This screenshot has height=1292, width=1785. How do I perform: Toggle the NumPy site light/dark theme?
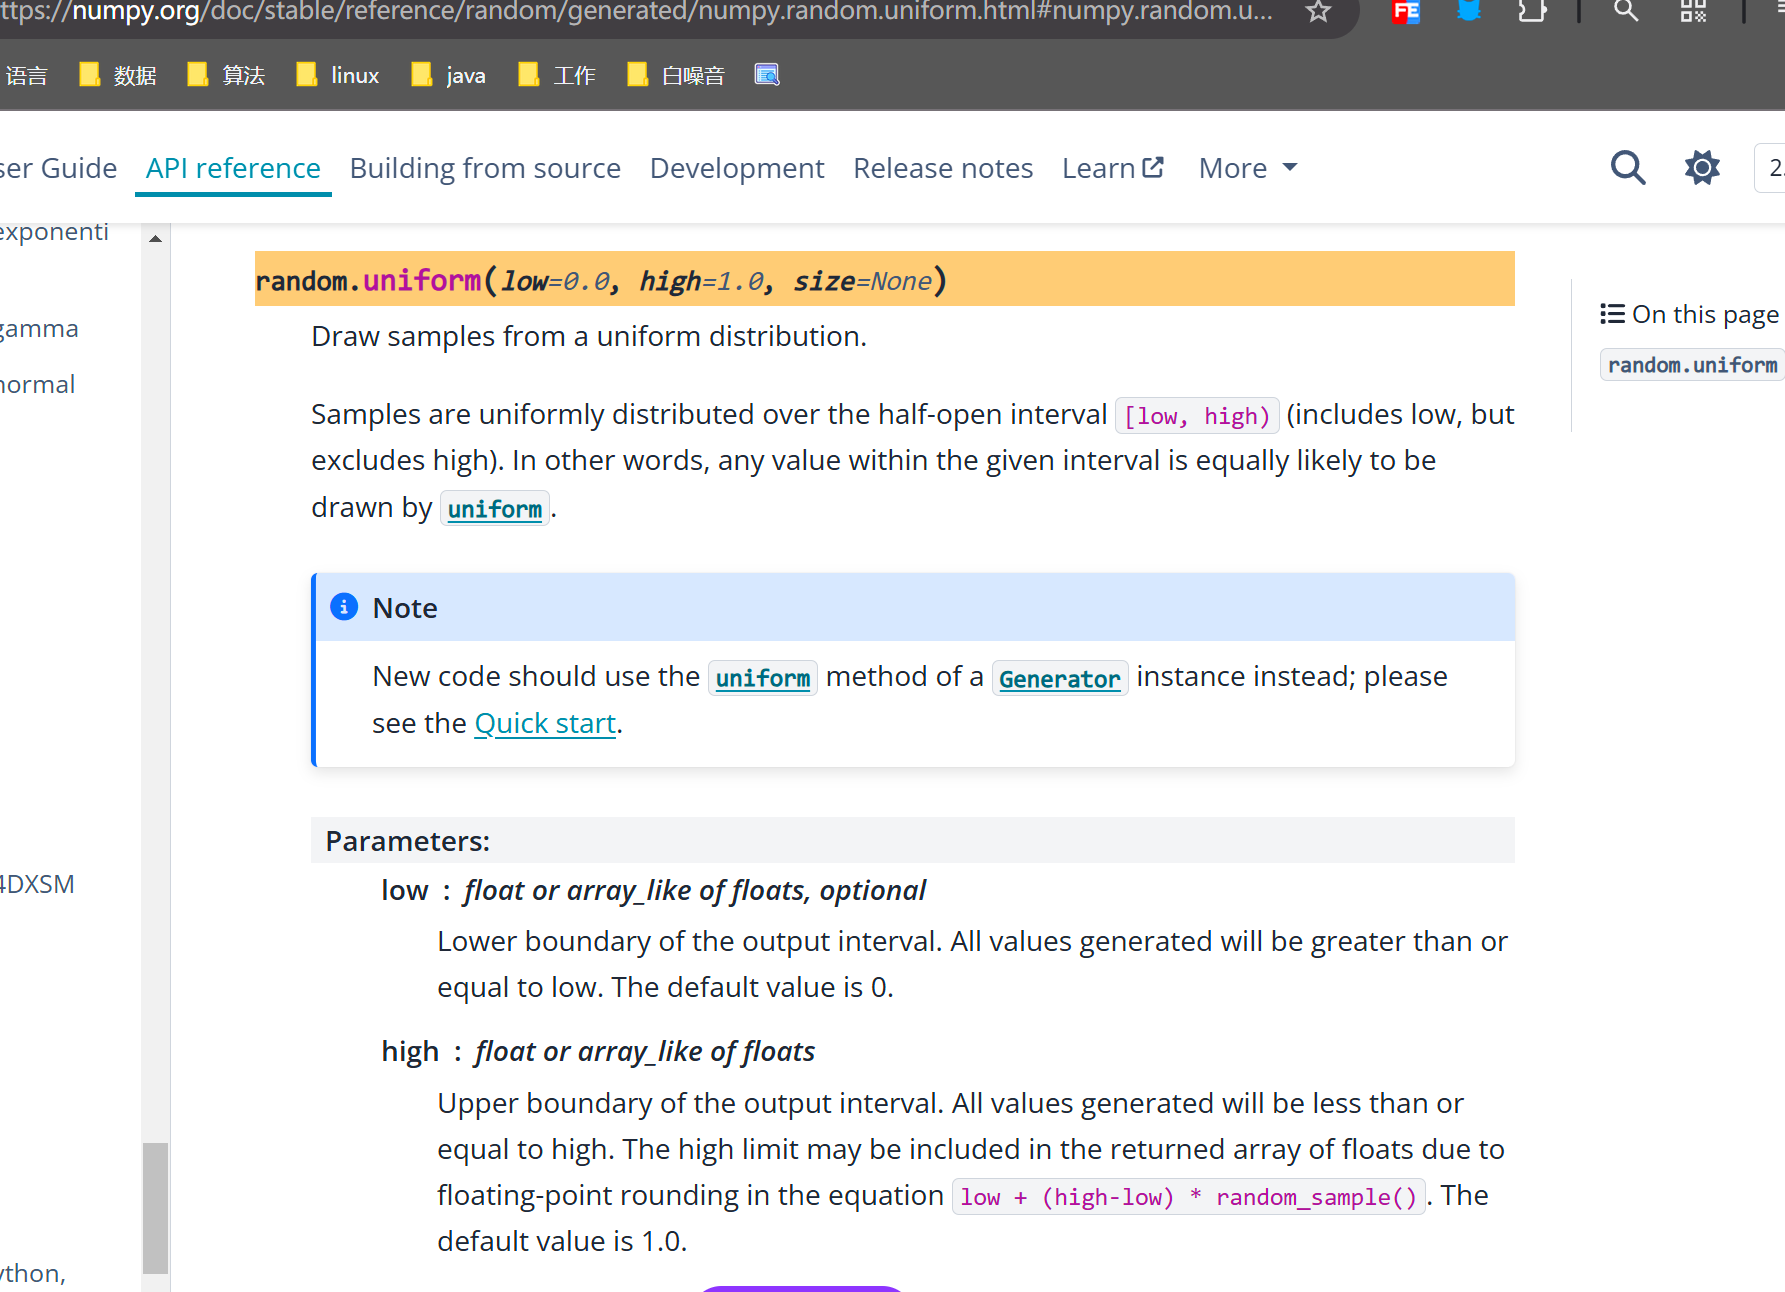click(1702, 167)
